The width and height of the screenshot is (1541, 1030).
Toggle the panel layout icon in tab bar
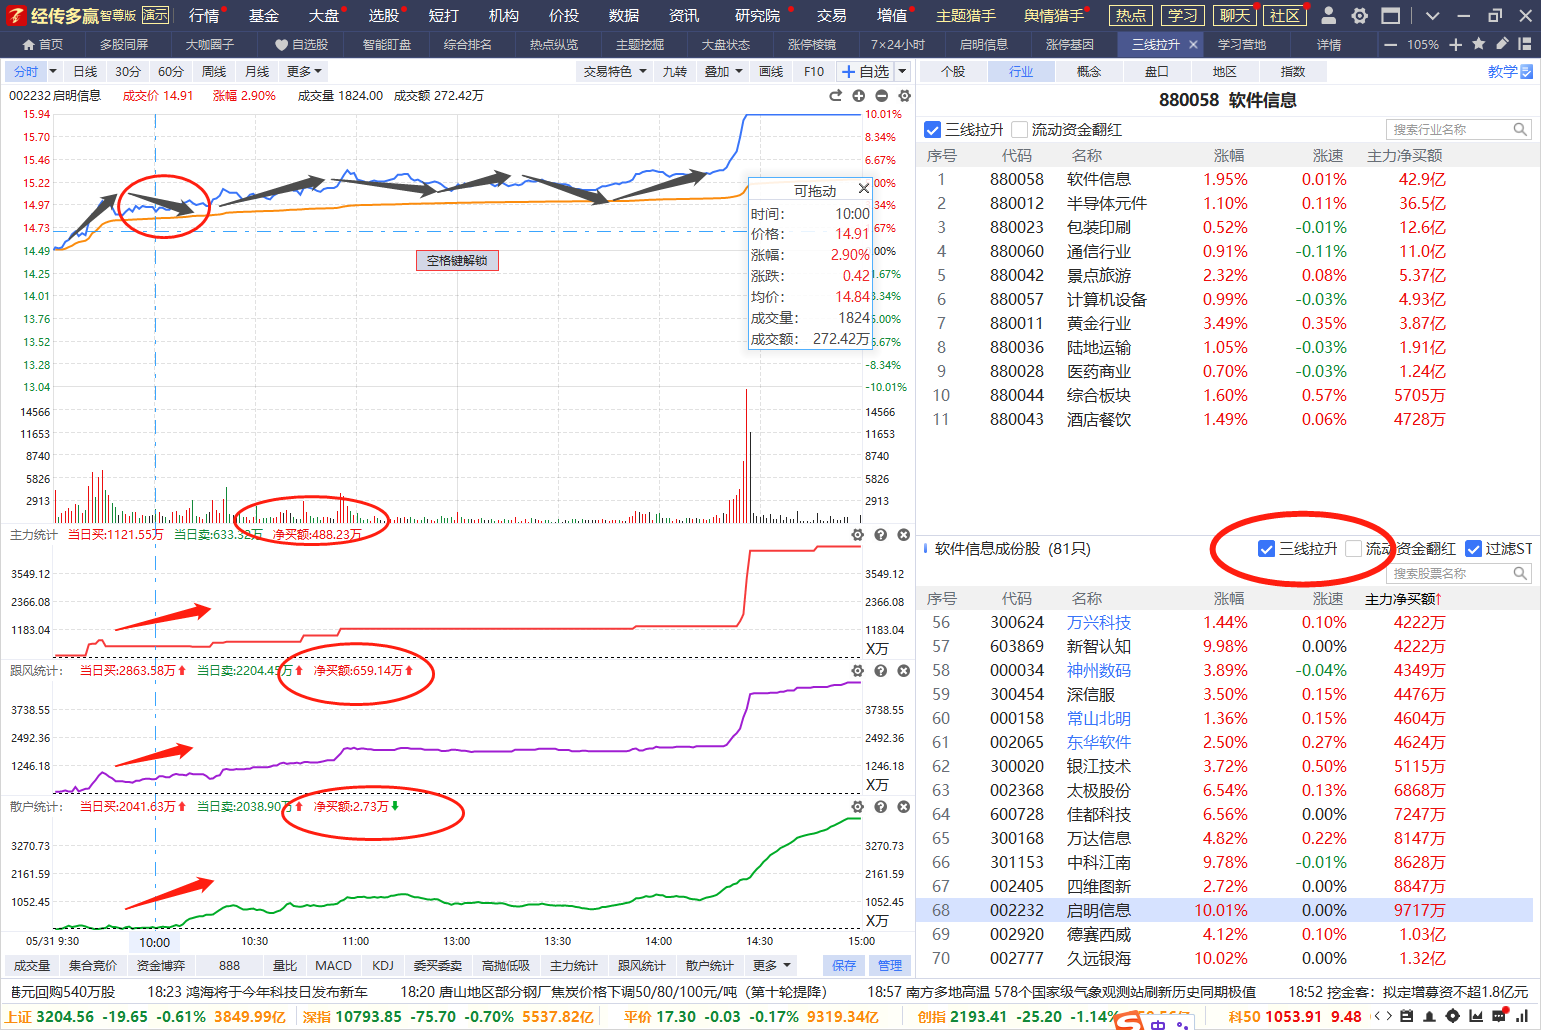coord(1525,44)
